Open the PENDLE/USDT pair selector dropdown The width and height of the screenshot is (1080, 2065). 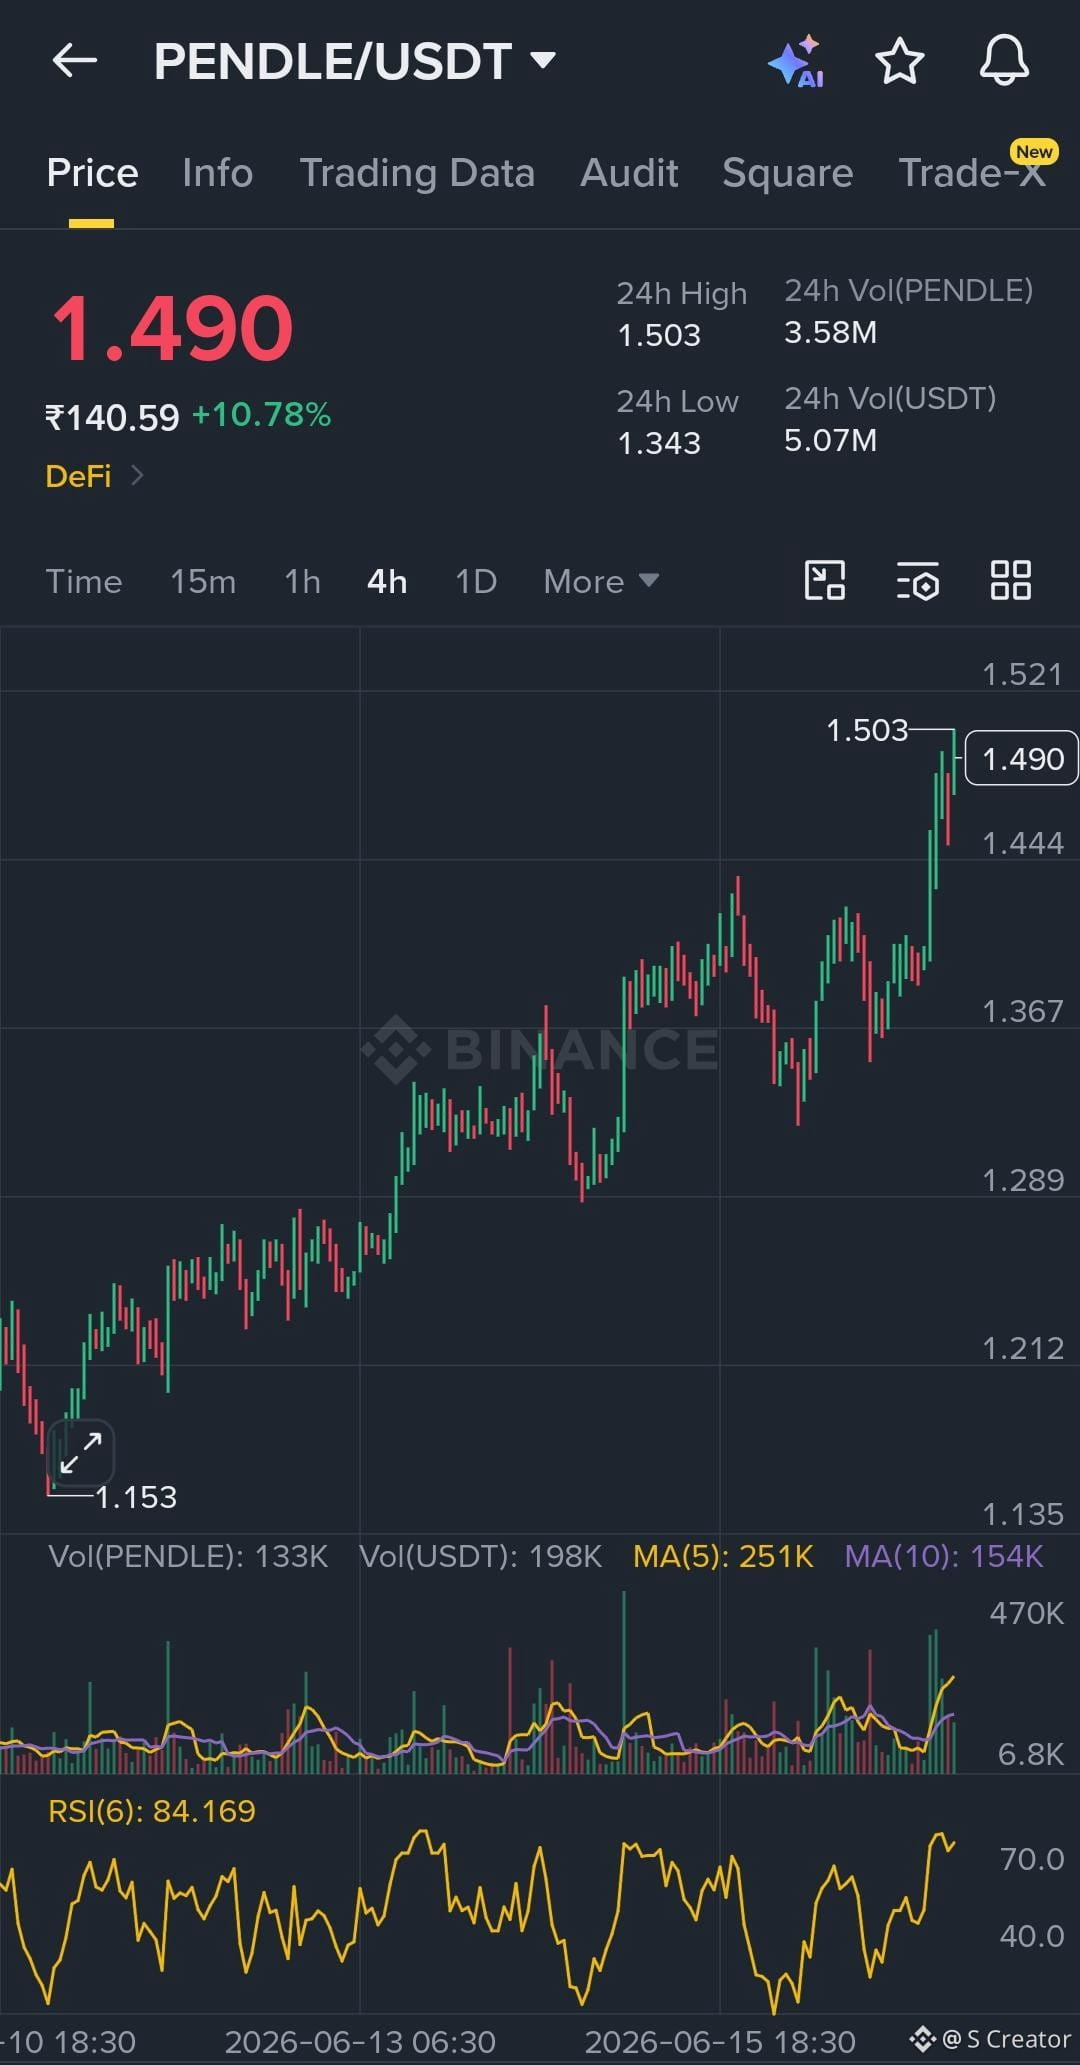pos(354,61)
